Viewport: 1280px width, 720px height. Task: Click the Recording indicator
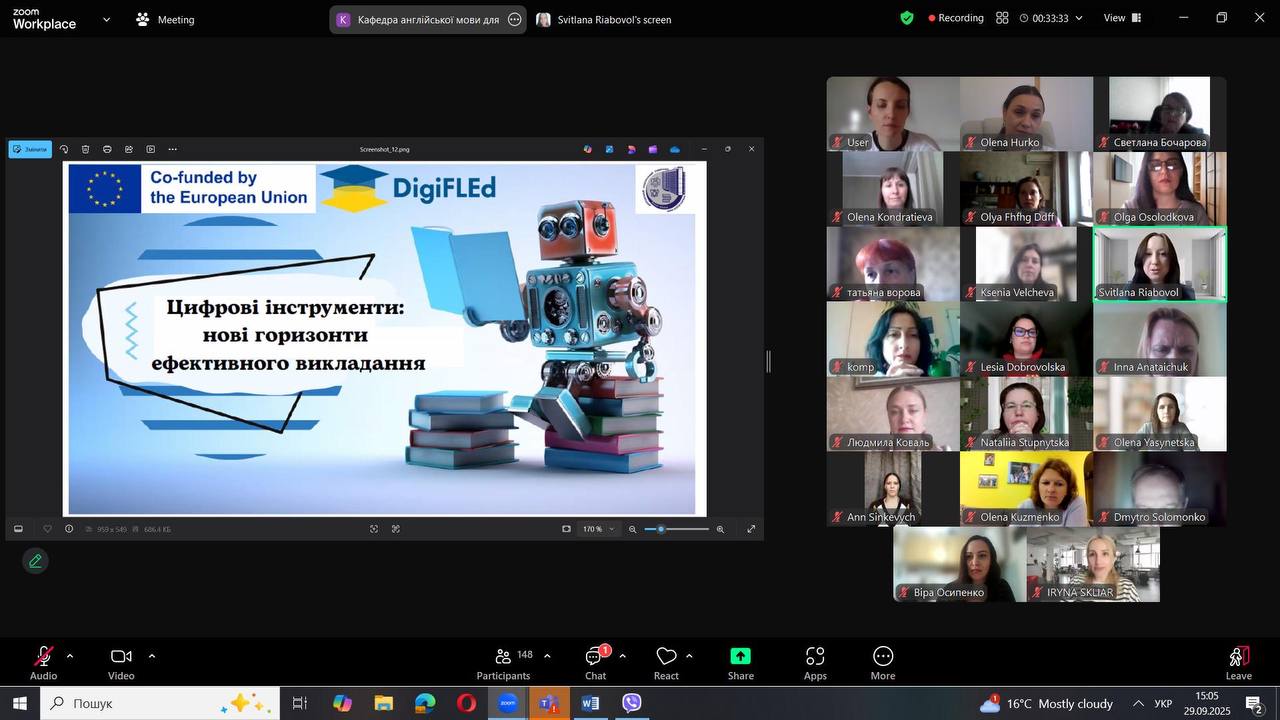click(x=956, y=18)
